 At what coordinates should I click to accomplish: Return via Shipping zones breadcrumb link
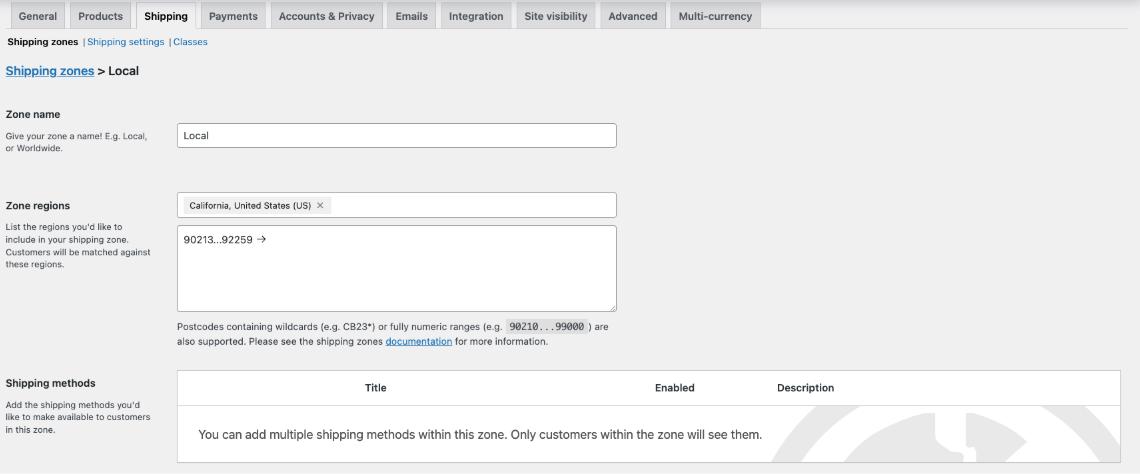pos(50,71)
